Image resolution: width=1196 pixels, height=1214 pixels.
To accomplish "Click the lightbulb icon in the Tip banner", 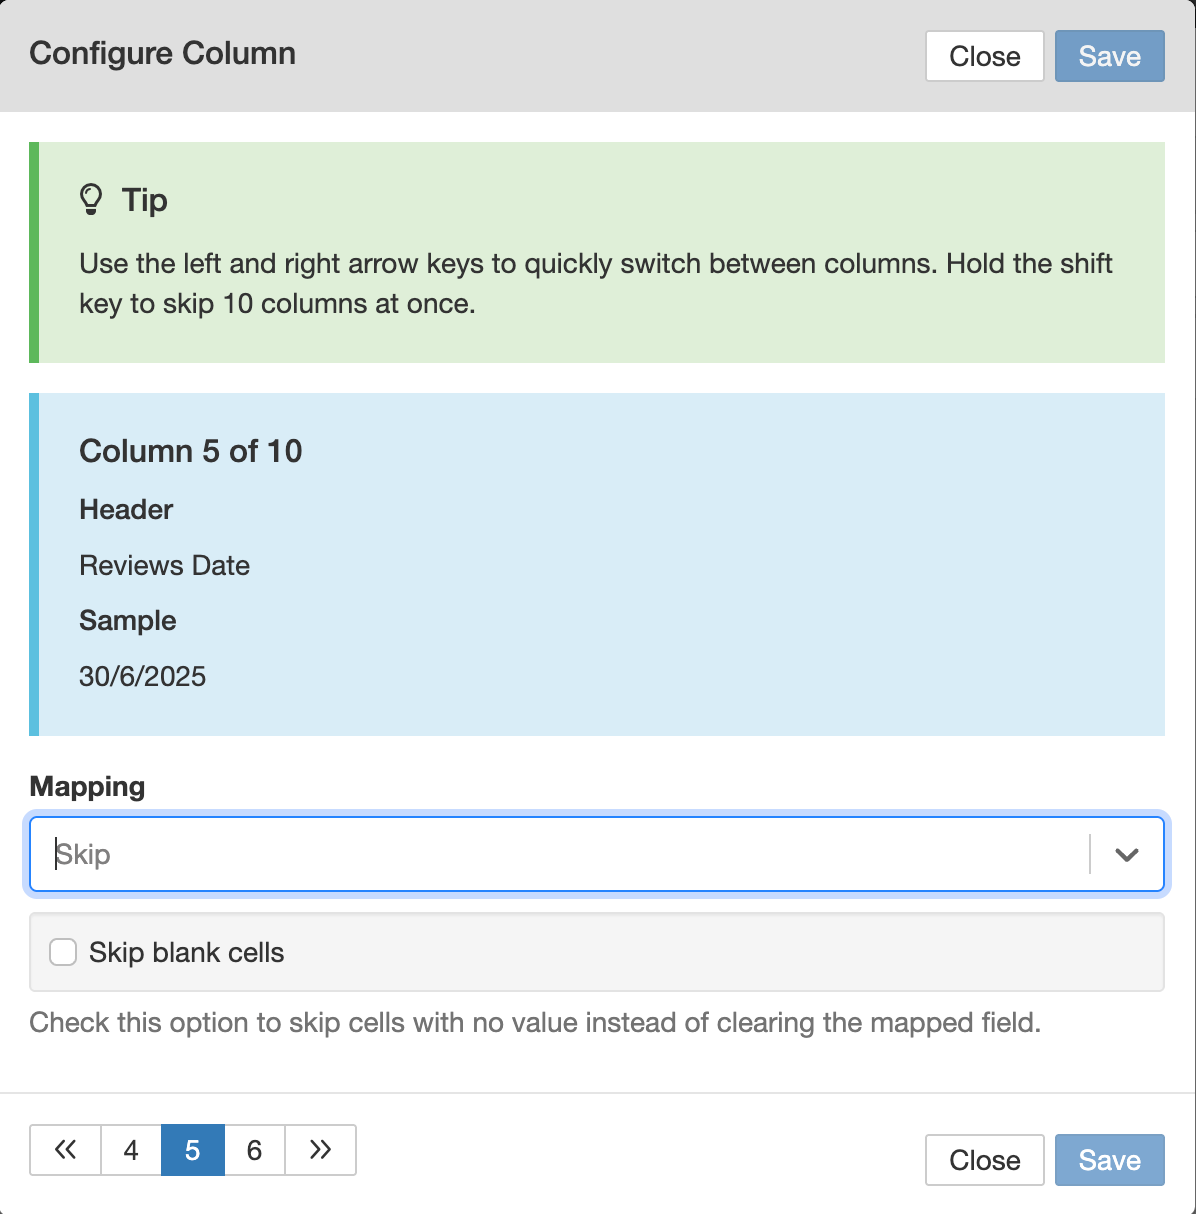I will point(92,198).
